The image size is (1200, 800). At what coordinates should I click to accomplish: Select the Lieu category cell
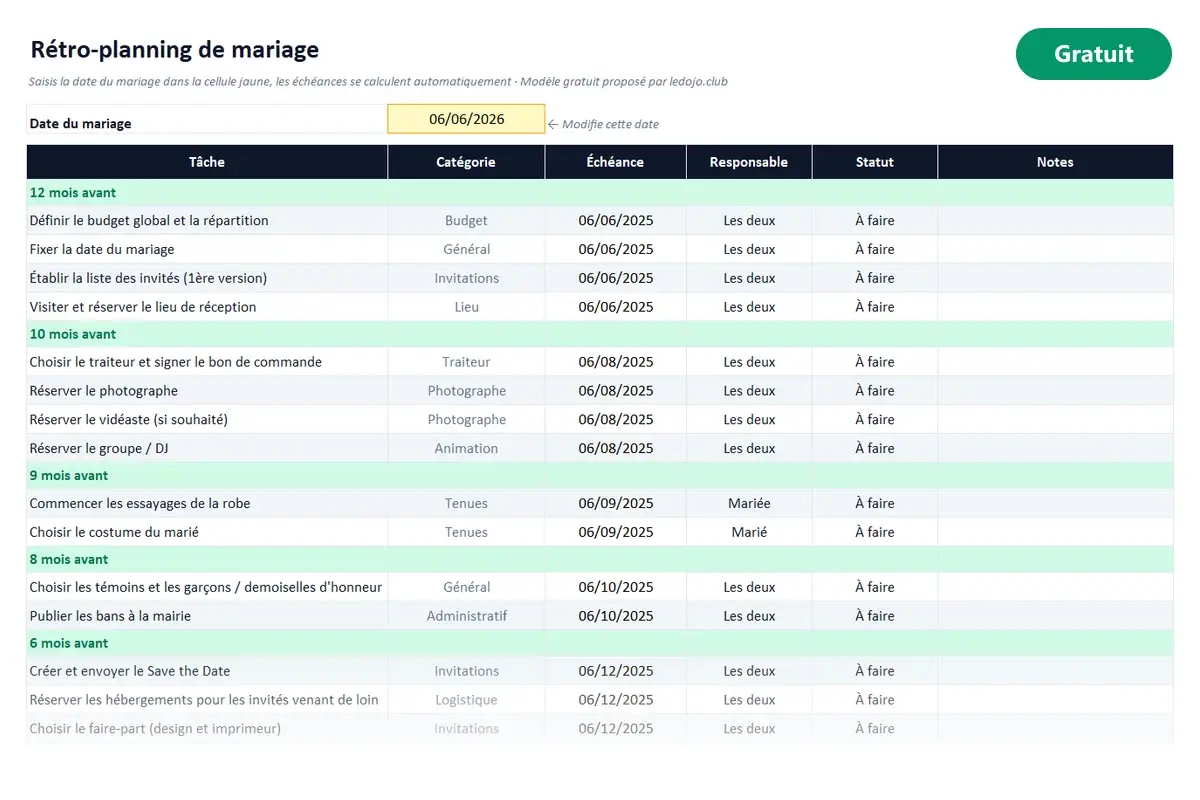click(x=466, y=307)
